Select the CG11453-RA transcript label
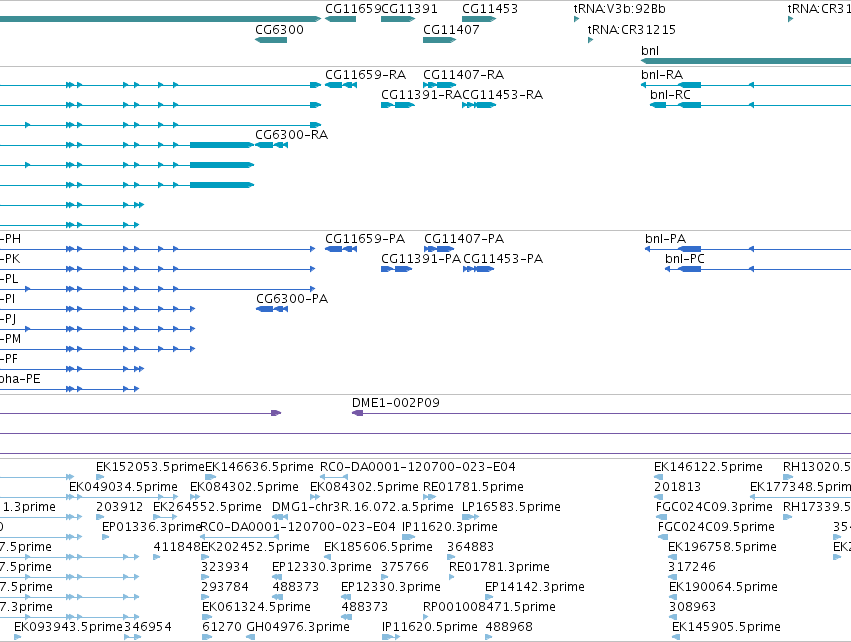 click(x=503, y=94)
